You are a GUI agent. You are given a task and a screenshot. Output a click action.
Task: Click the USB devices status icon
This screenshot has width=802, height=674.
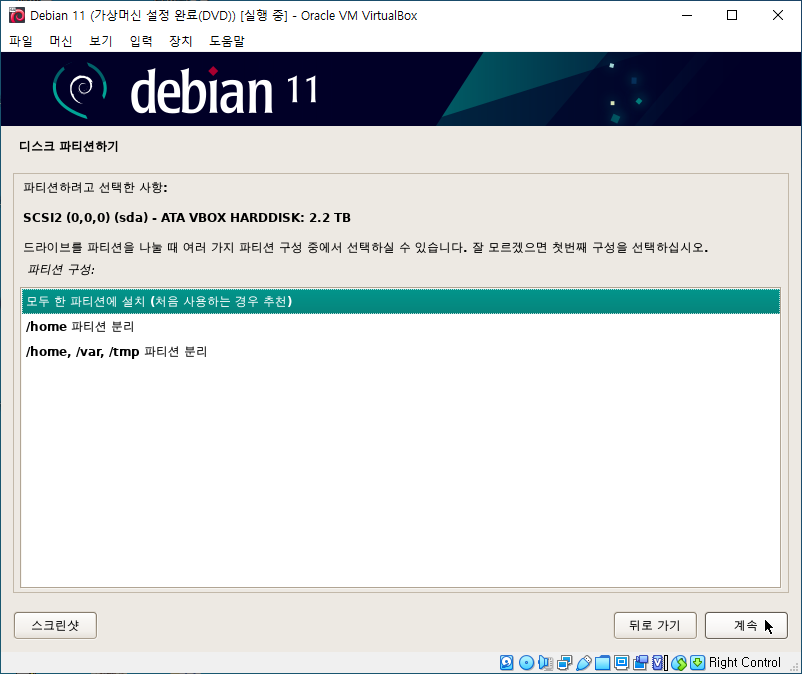point(584,662)
